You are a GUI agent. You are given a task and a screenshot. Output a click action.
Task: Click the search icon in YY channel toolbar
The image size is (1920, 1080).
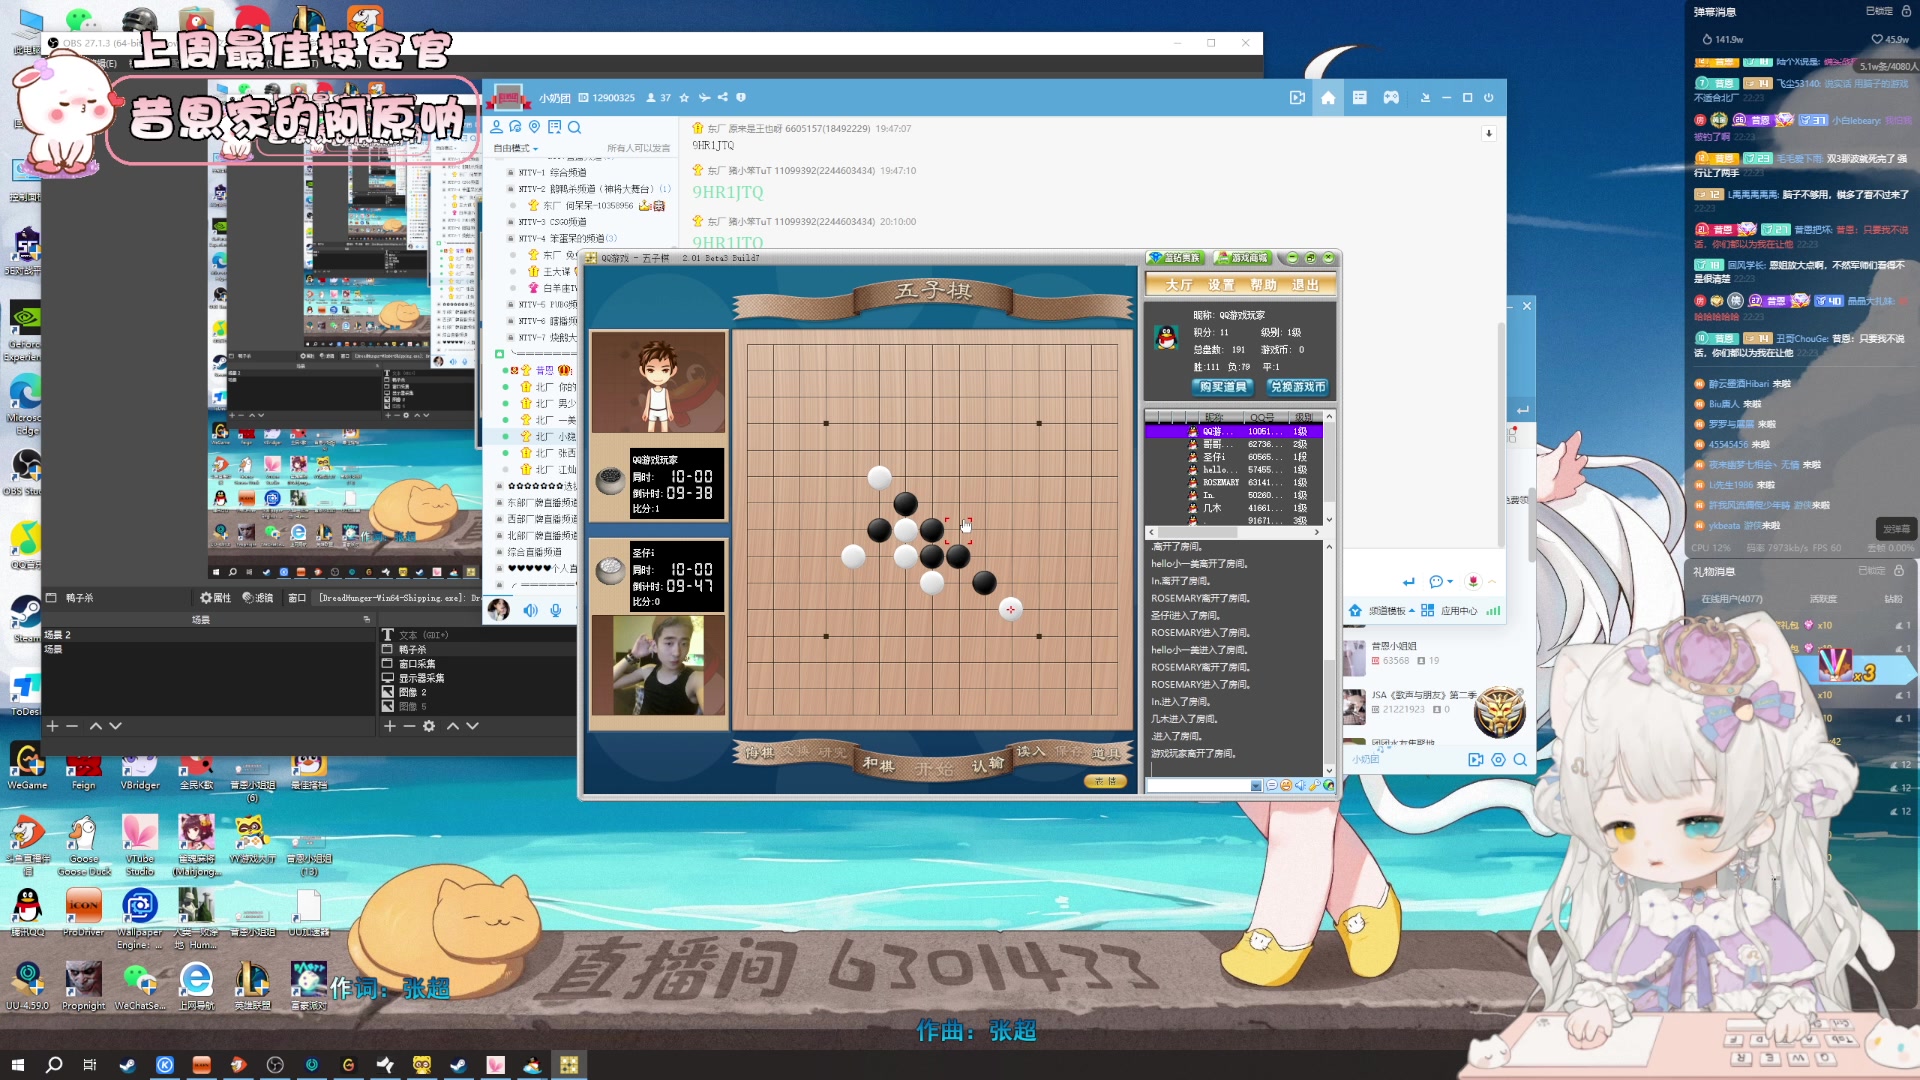[x=574, y=127]
